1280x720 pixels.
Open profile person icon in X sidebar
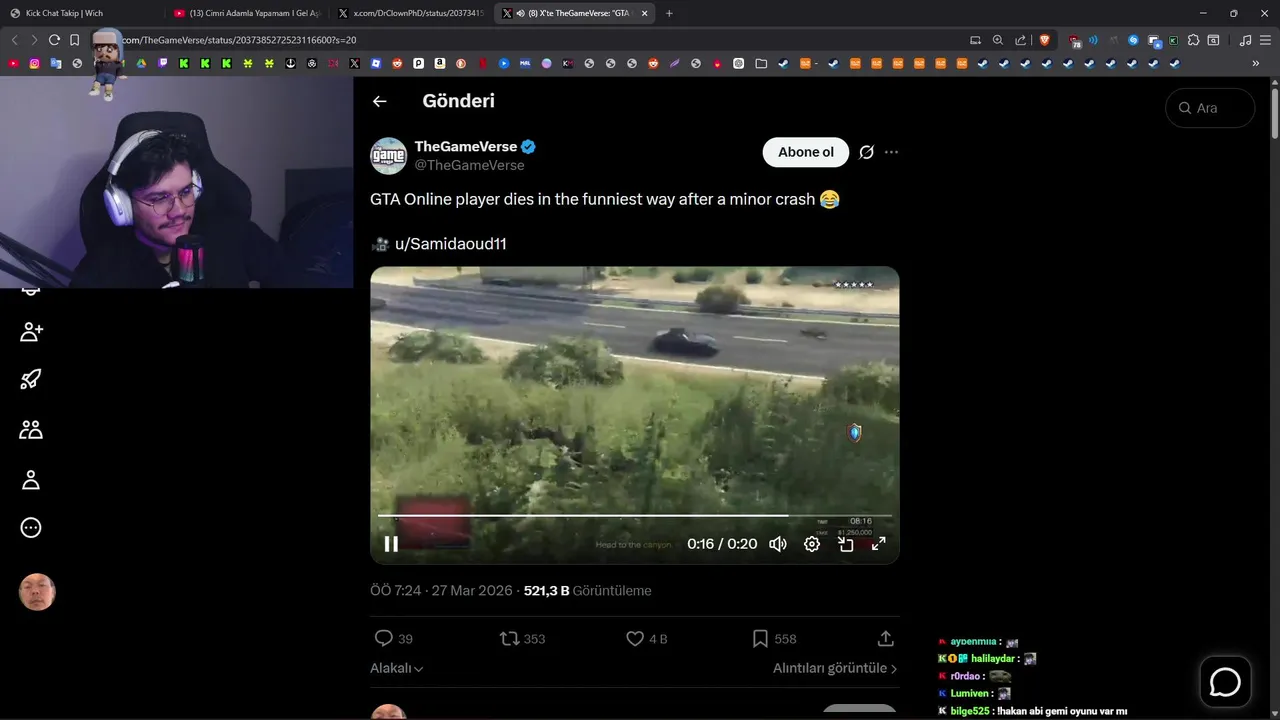tap(31, 480)
